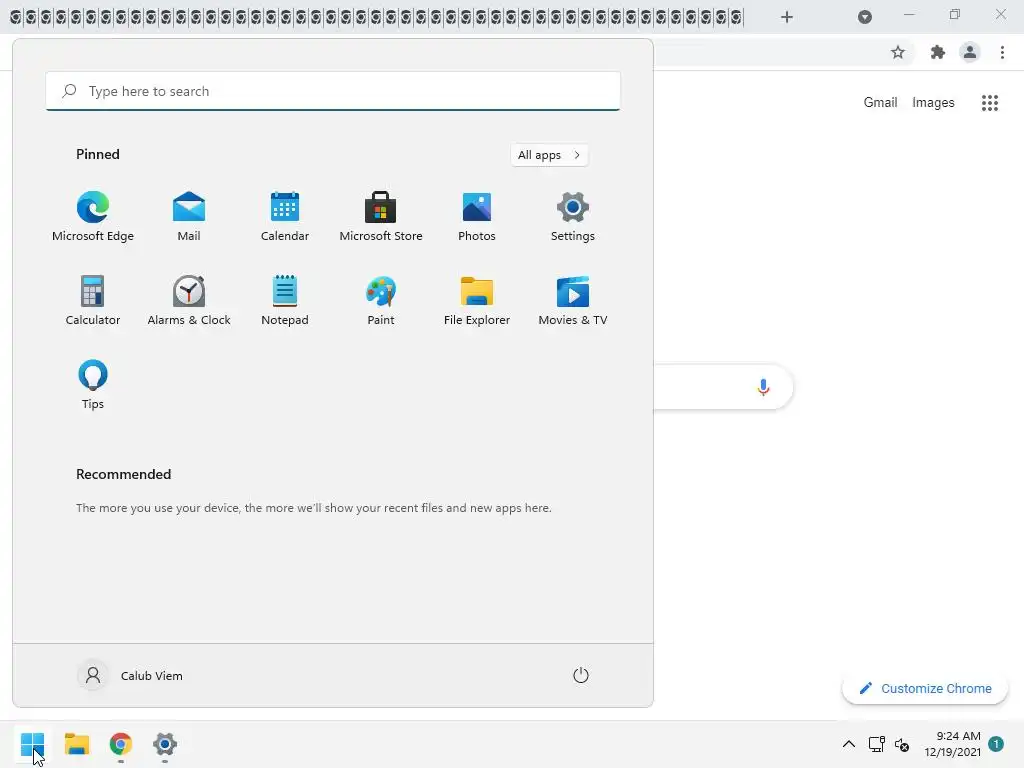
Task: Start voice search with the microphone
Action: pos(763,387)
